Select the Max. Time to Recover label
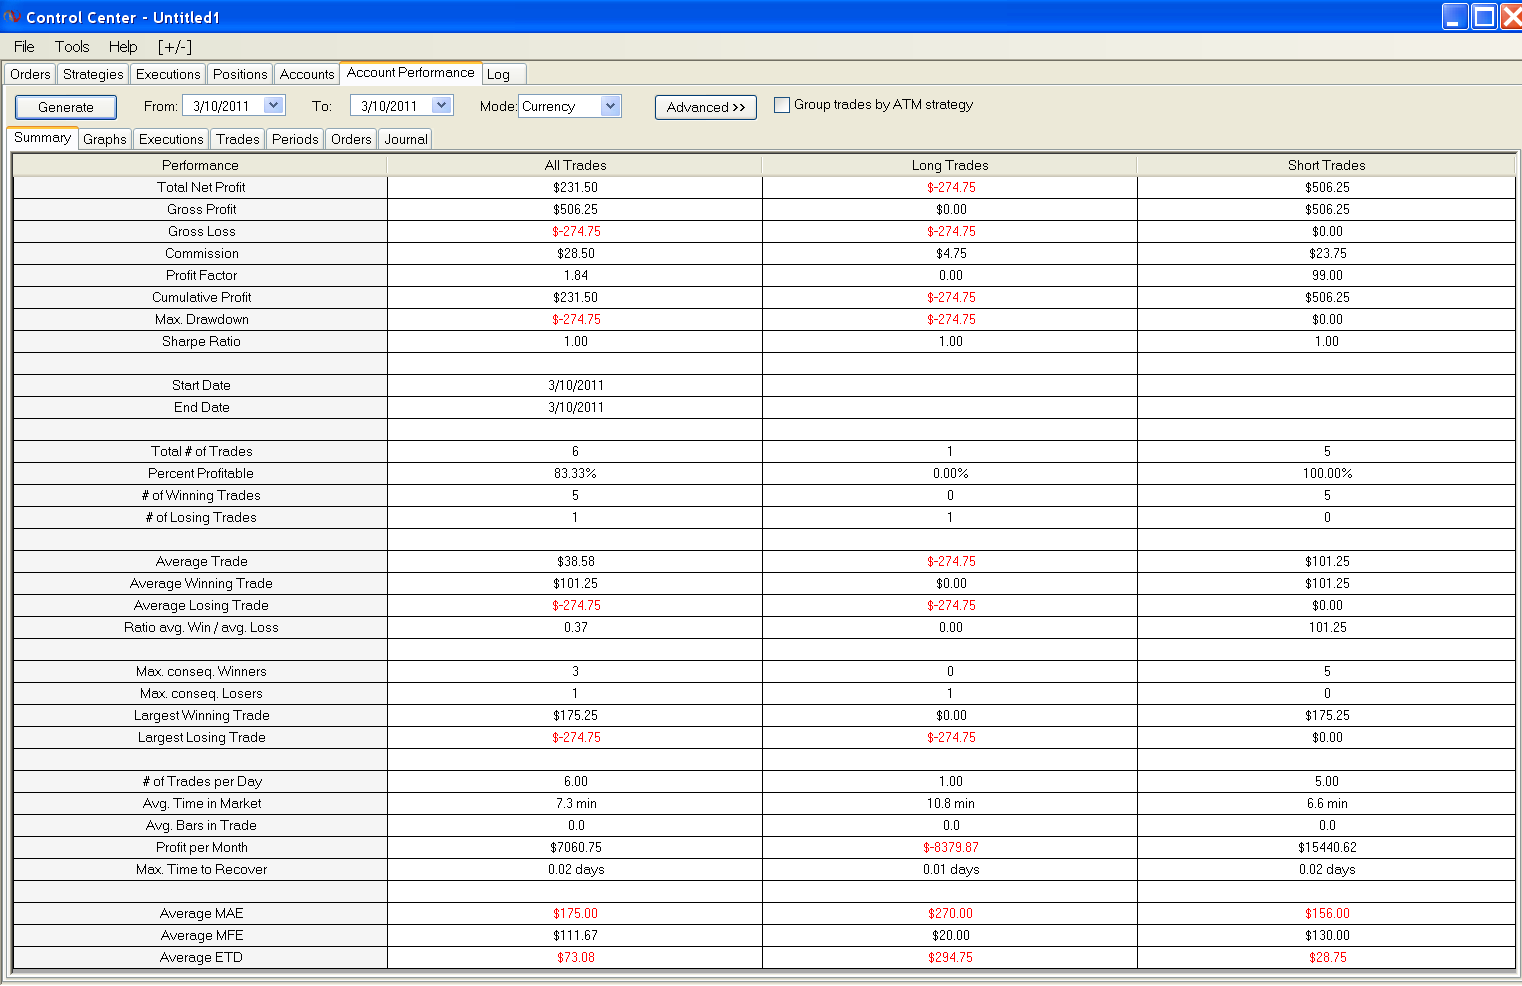Screen dimensions: 1522x986 click(202, 869)
